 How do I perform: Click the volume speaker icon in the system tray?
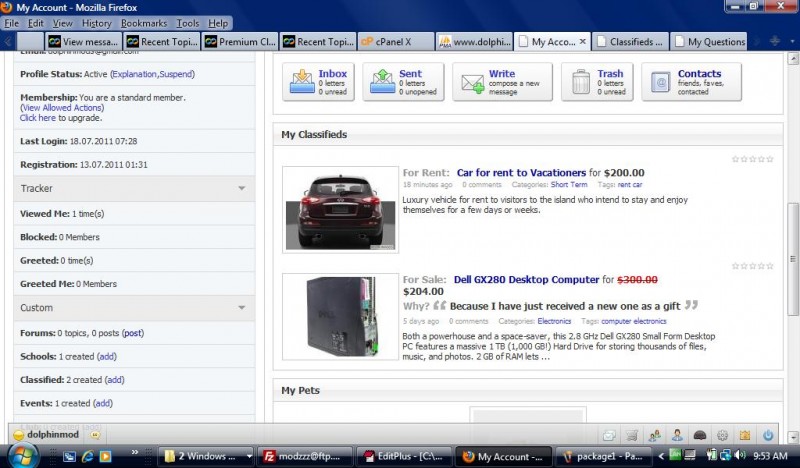(x=740, y=455)
